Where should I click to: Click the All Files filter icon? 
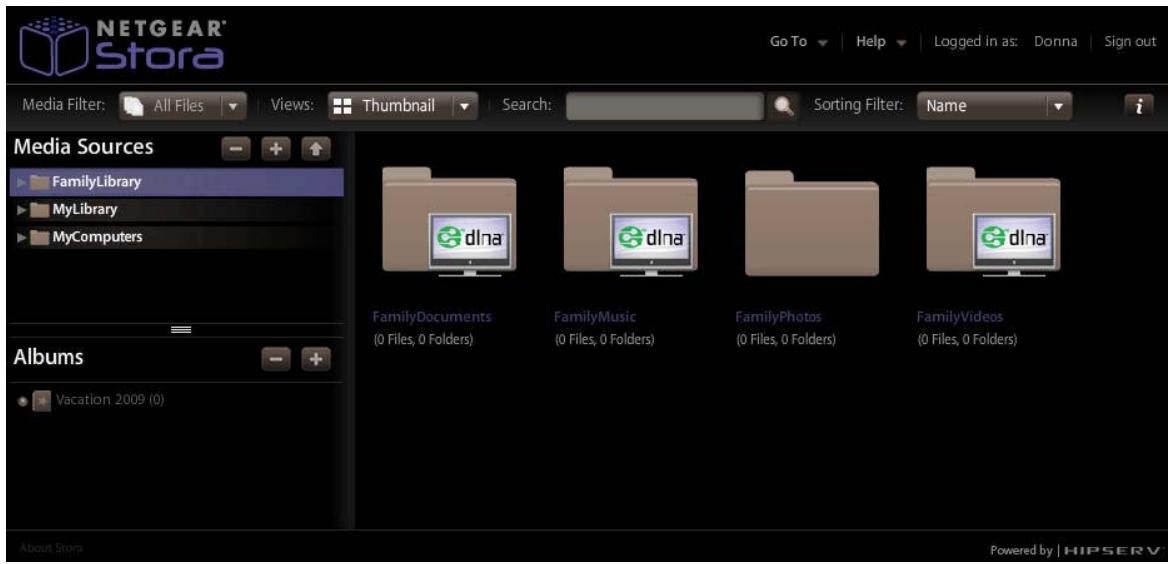[133, 106]
